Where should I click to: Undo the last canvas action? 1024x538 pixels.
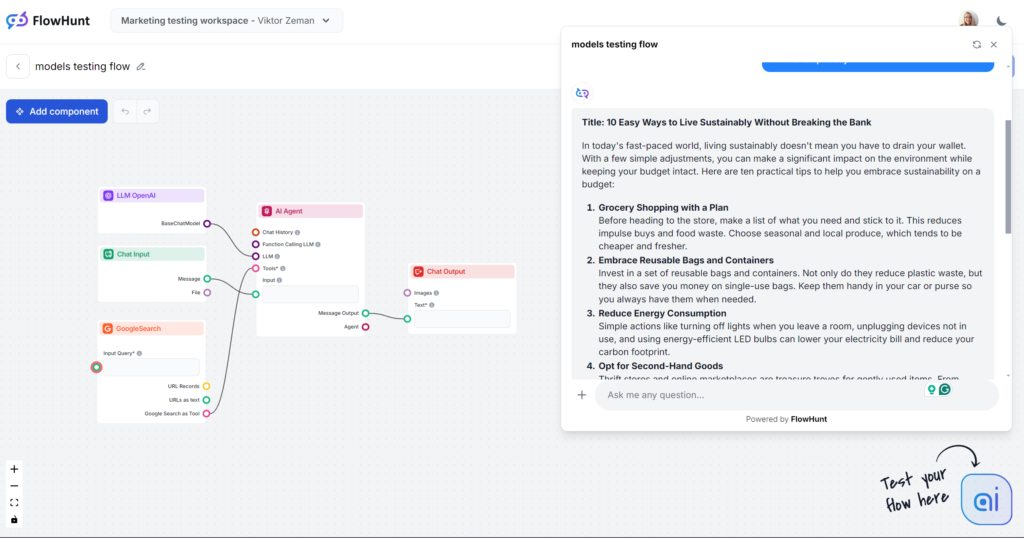click(125, 111)
